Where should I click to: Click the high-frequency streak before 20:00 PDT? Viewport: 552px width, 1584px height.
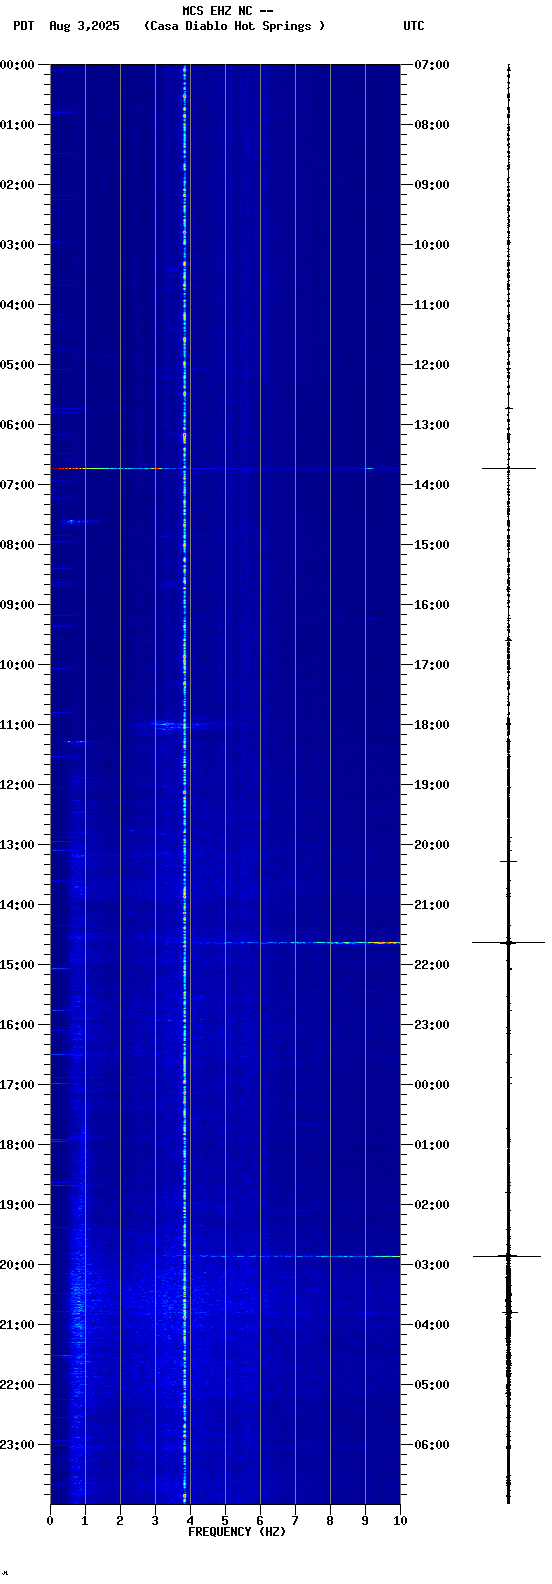(x=300, y=1256)
